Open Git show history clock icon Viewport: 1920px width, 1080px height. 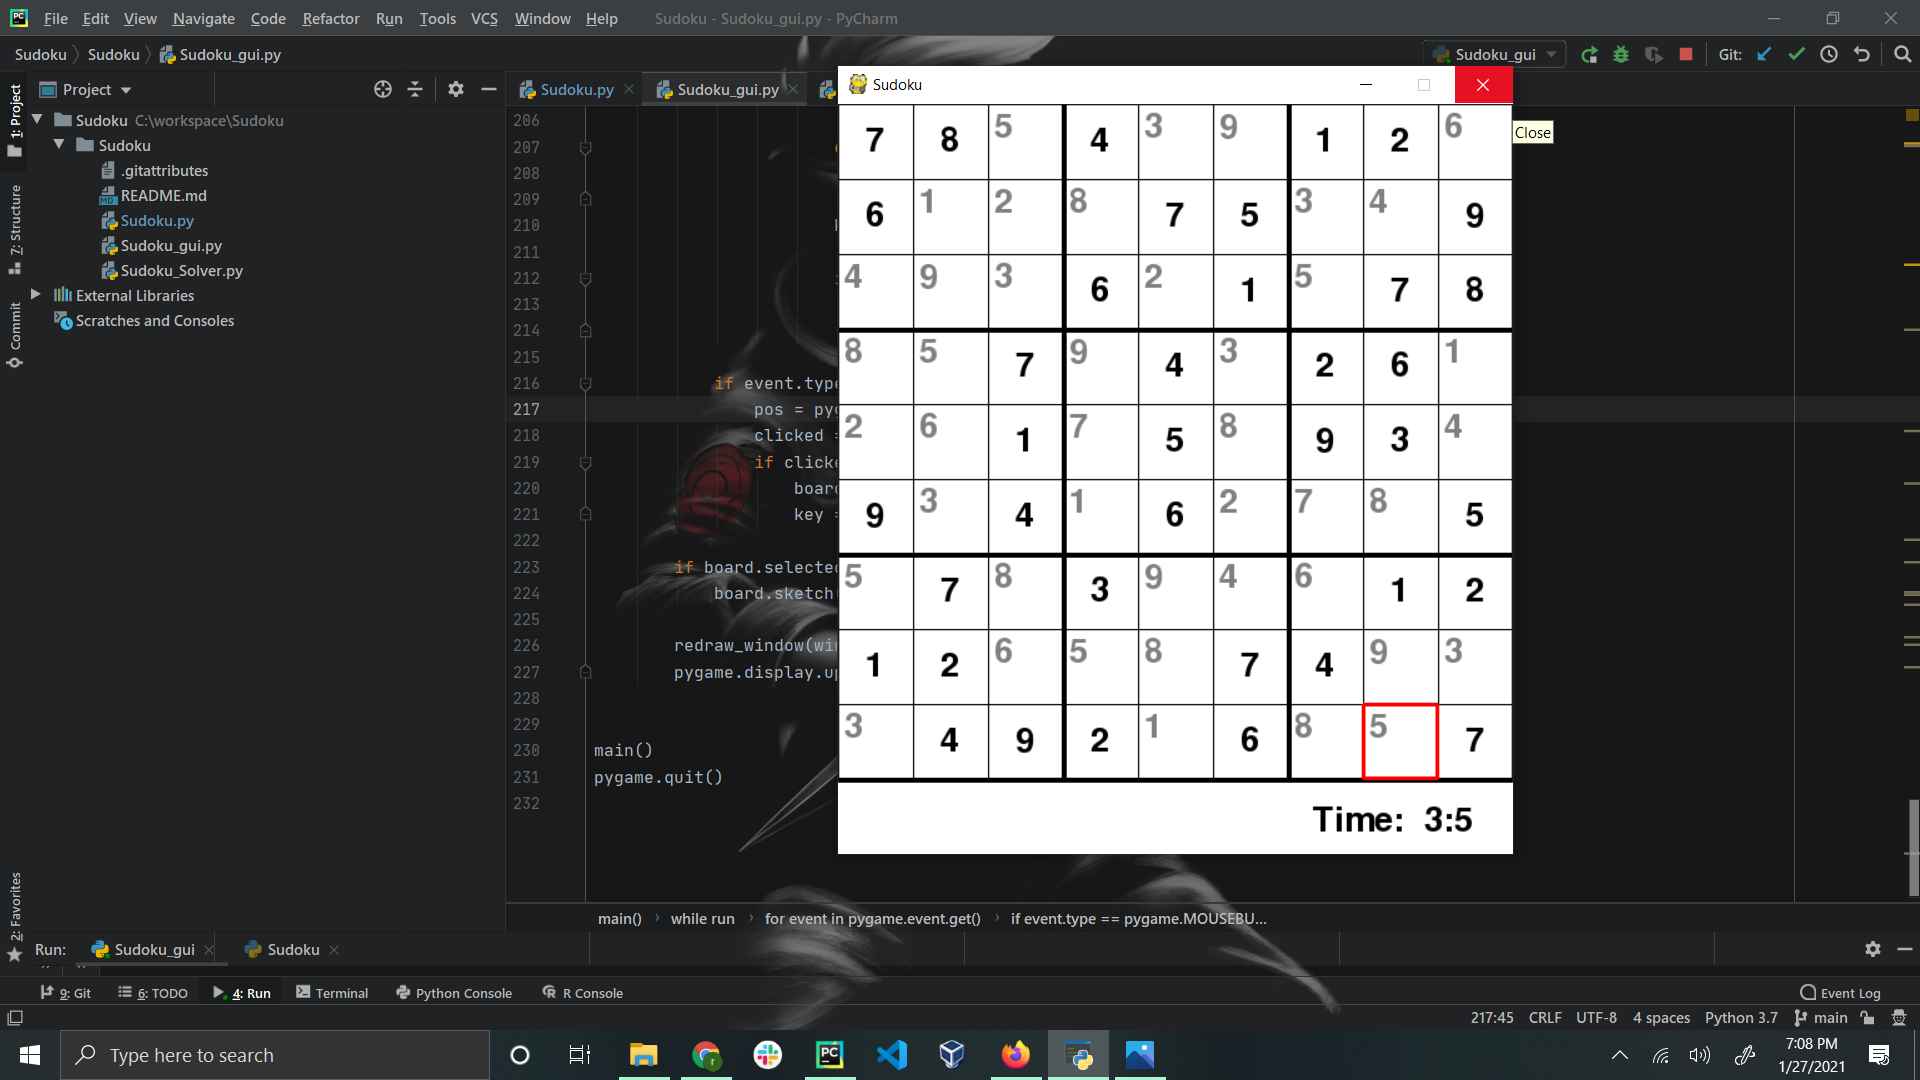1829,55
